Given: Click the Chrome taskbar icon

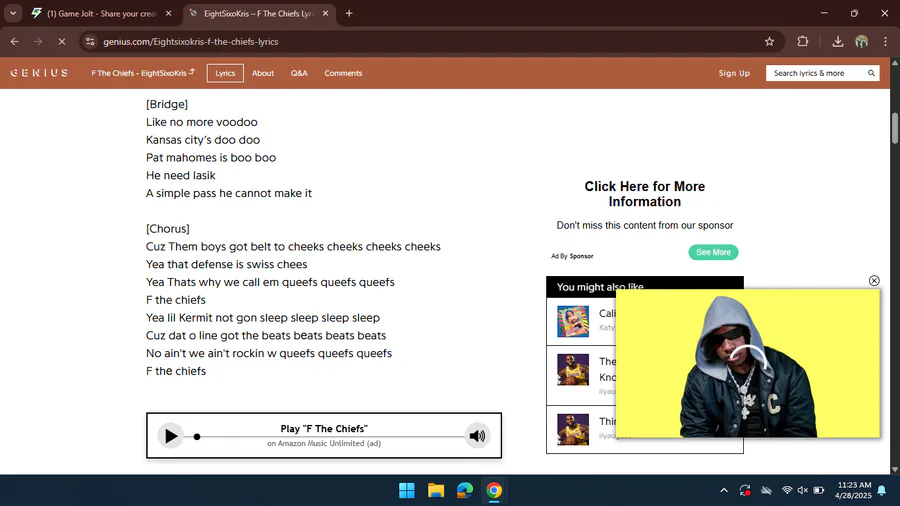Looking at the screenshot, I should point(494,491).
